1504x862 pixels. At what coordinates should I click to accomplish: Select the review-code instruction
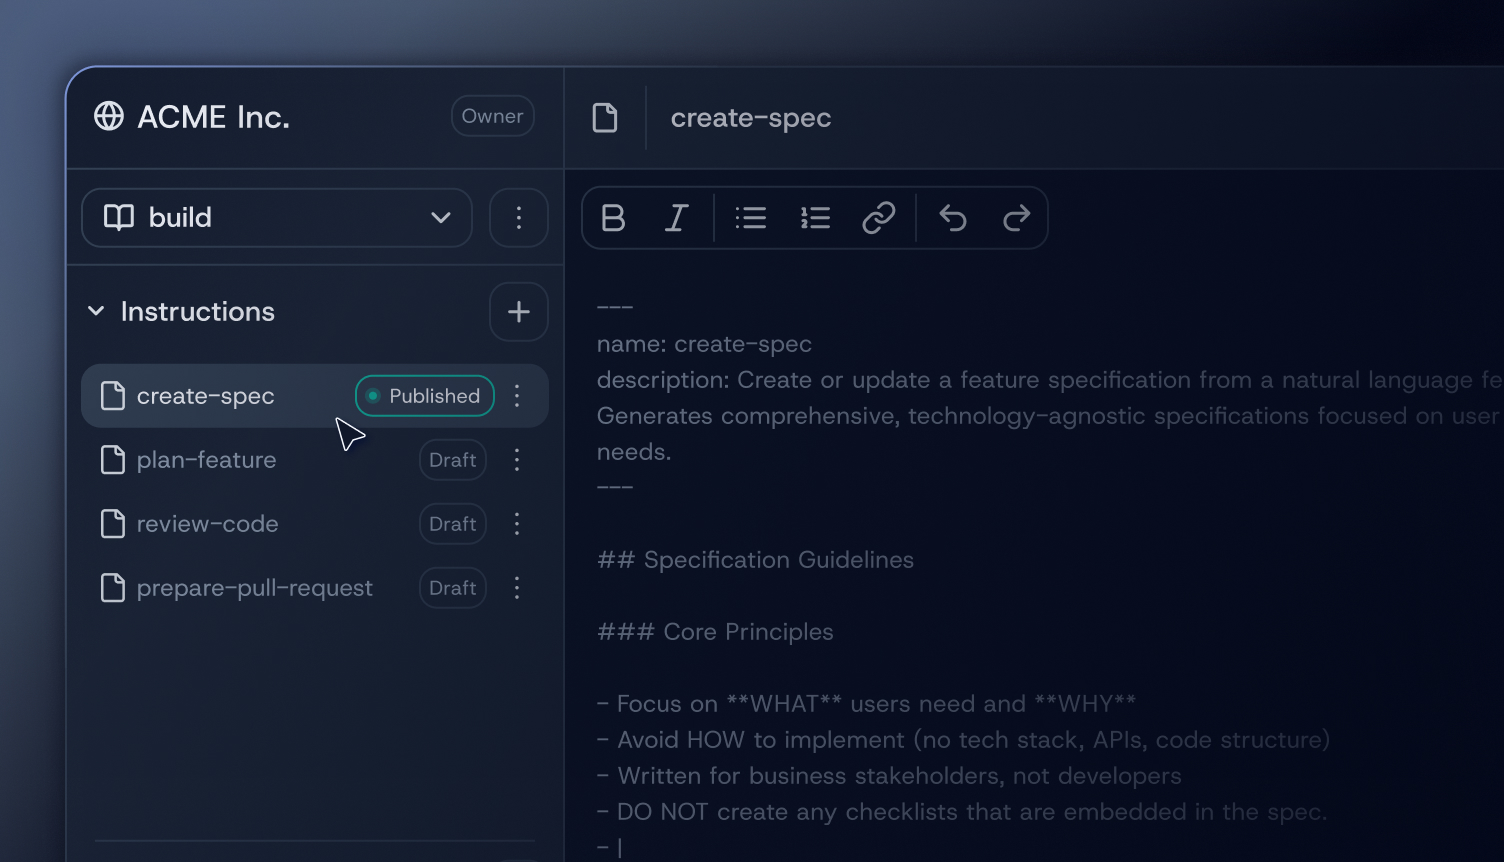click(x=207, y=523)
